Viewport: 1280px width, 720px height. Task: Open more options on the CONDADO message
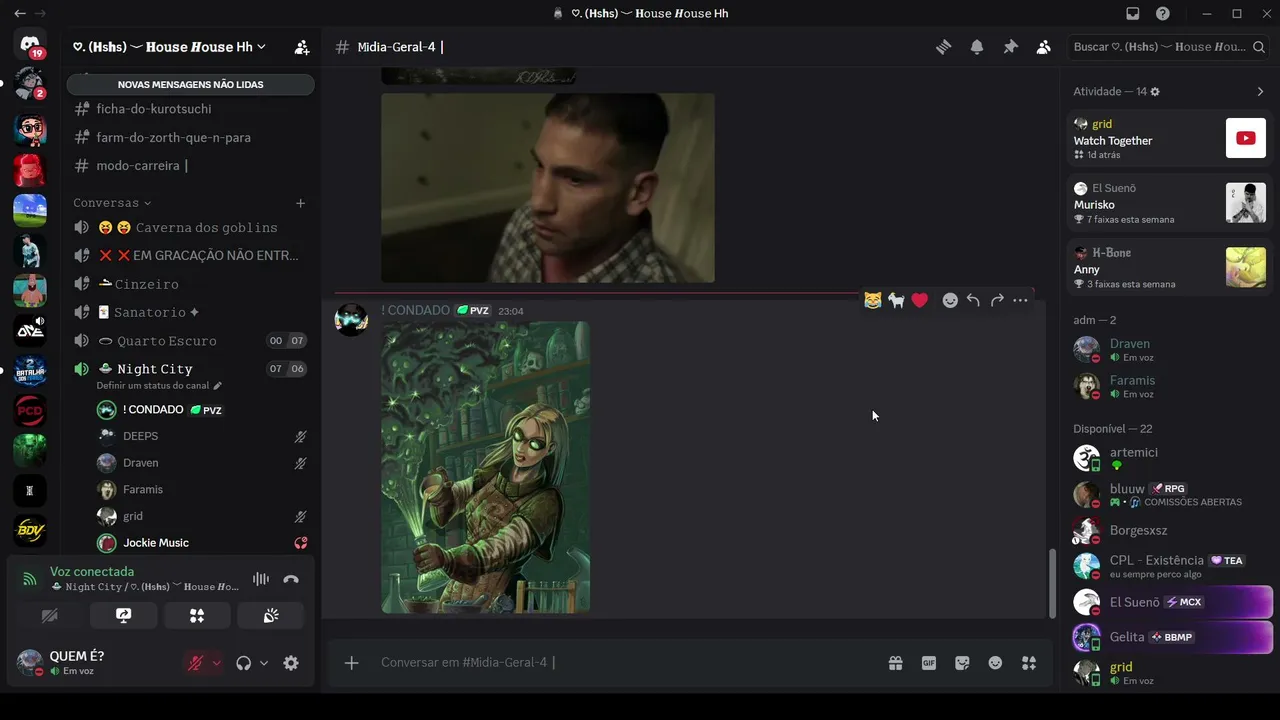pyautogui.click(x=1020, y=300)
